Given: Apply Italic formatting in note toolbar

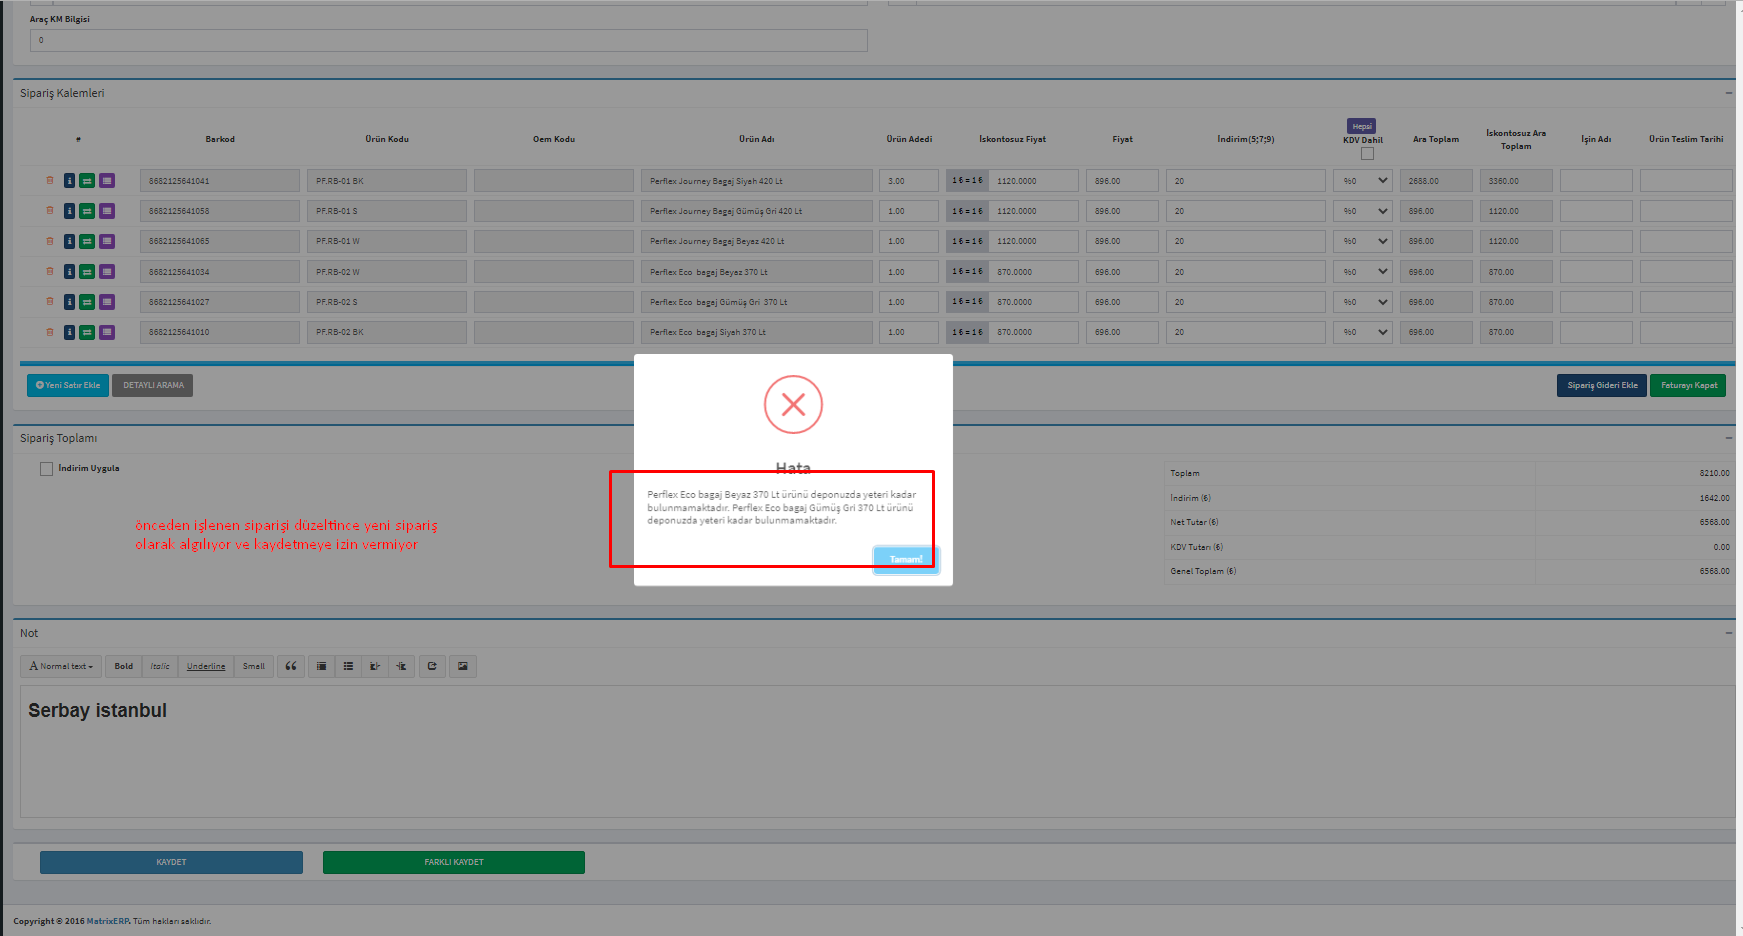Looking at the screenshot, I should (160, 666).
